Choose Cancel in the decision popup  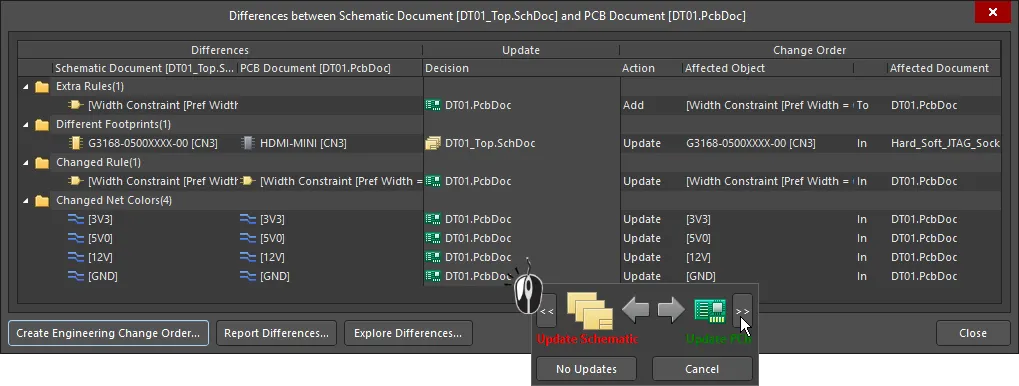coord(702,369)
